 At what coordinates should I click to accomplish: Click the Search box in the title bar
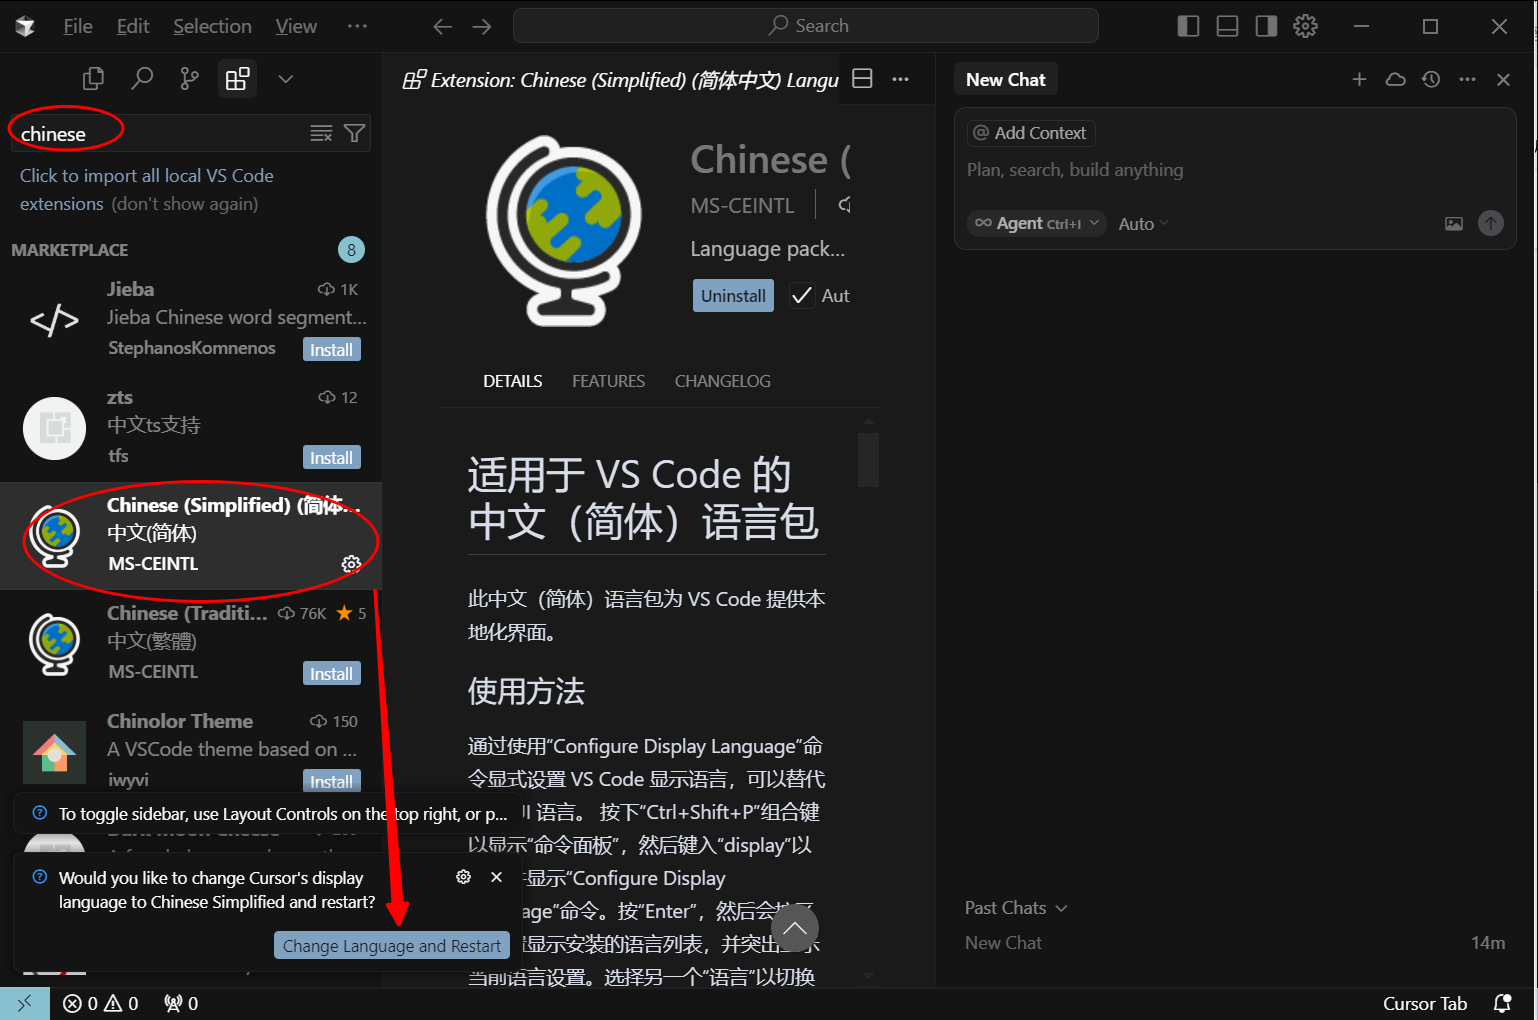click(806, 25)
